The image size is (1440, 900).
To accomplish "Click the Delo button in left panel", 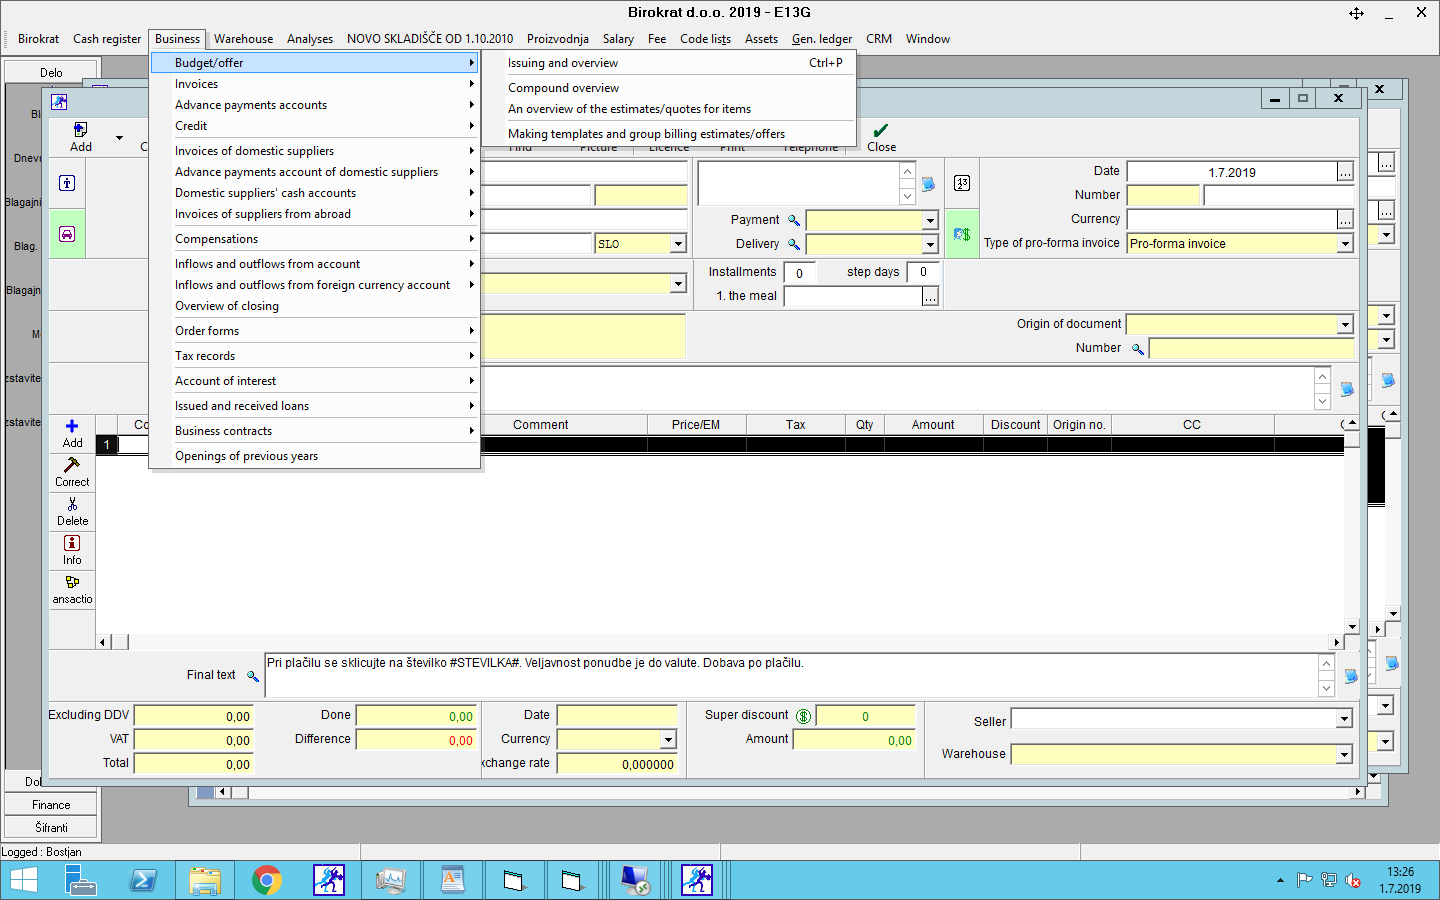I will (51, 73).
